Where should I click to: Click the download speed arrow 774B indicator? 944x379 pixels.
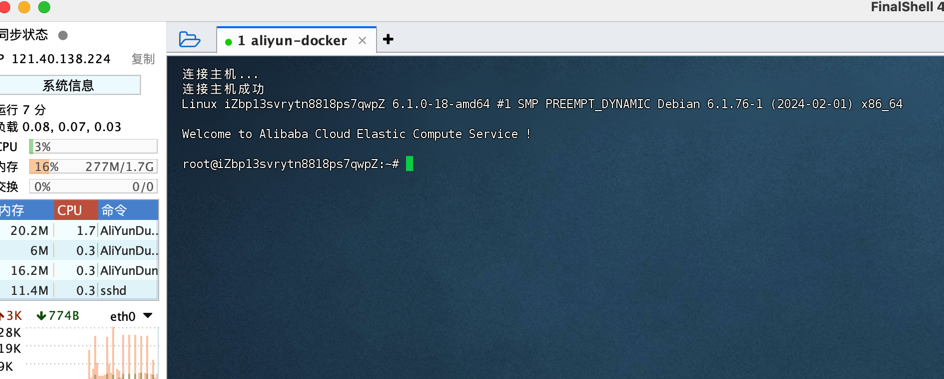(58, 316)
